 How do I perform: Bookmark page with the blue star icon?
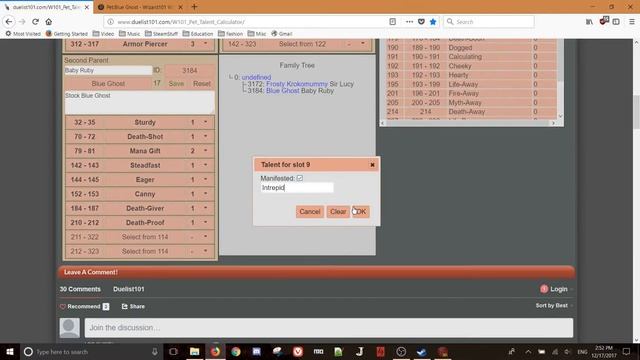[433, 22]
